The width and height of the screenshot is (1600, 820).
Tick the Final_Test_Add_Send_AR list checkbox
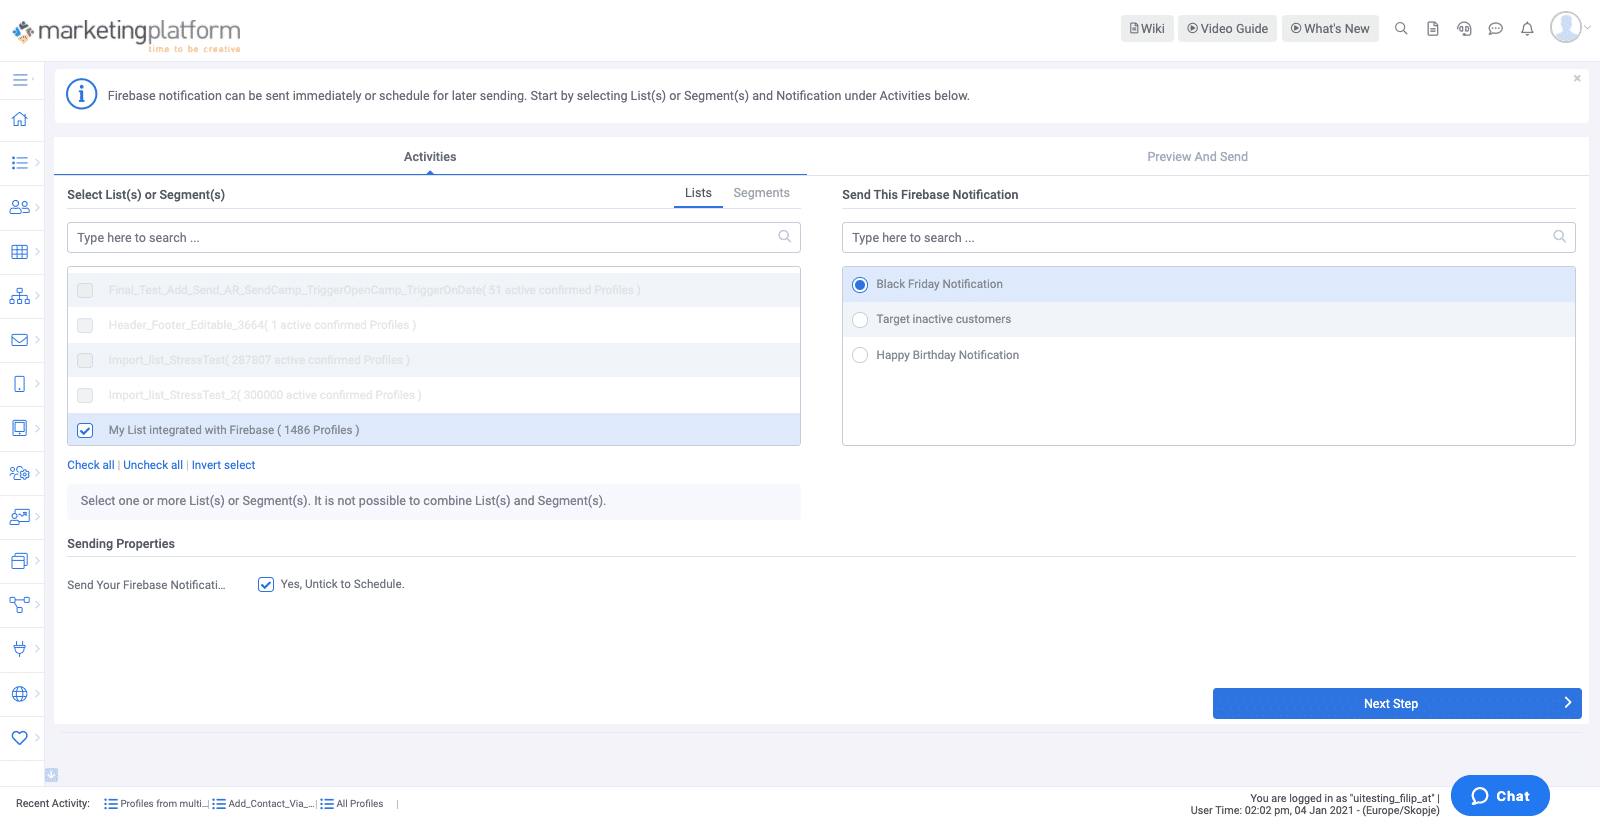point(85,290)
